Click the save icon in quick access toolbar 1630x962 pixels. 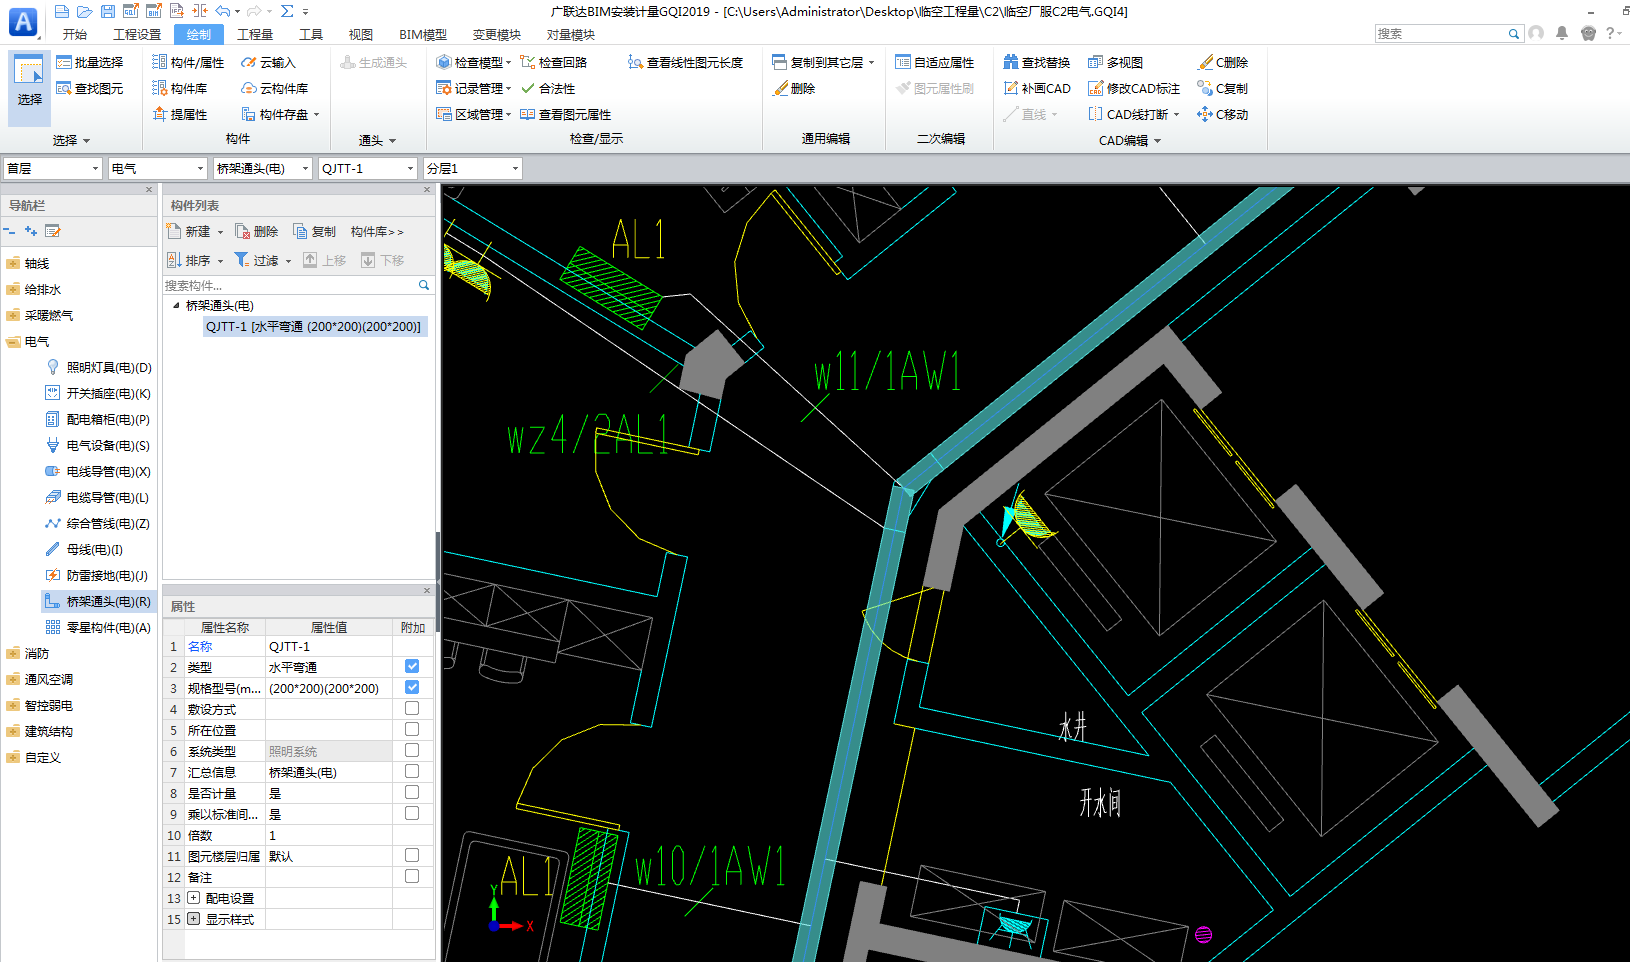coord(108,11)
